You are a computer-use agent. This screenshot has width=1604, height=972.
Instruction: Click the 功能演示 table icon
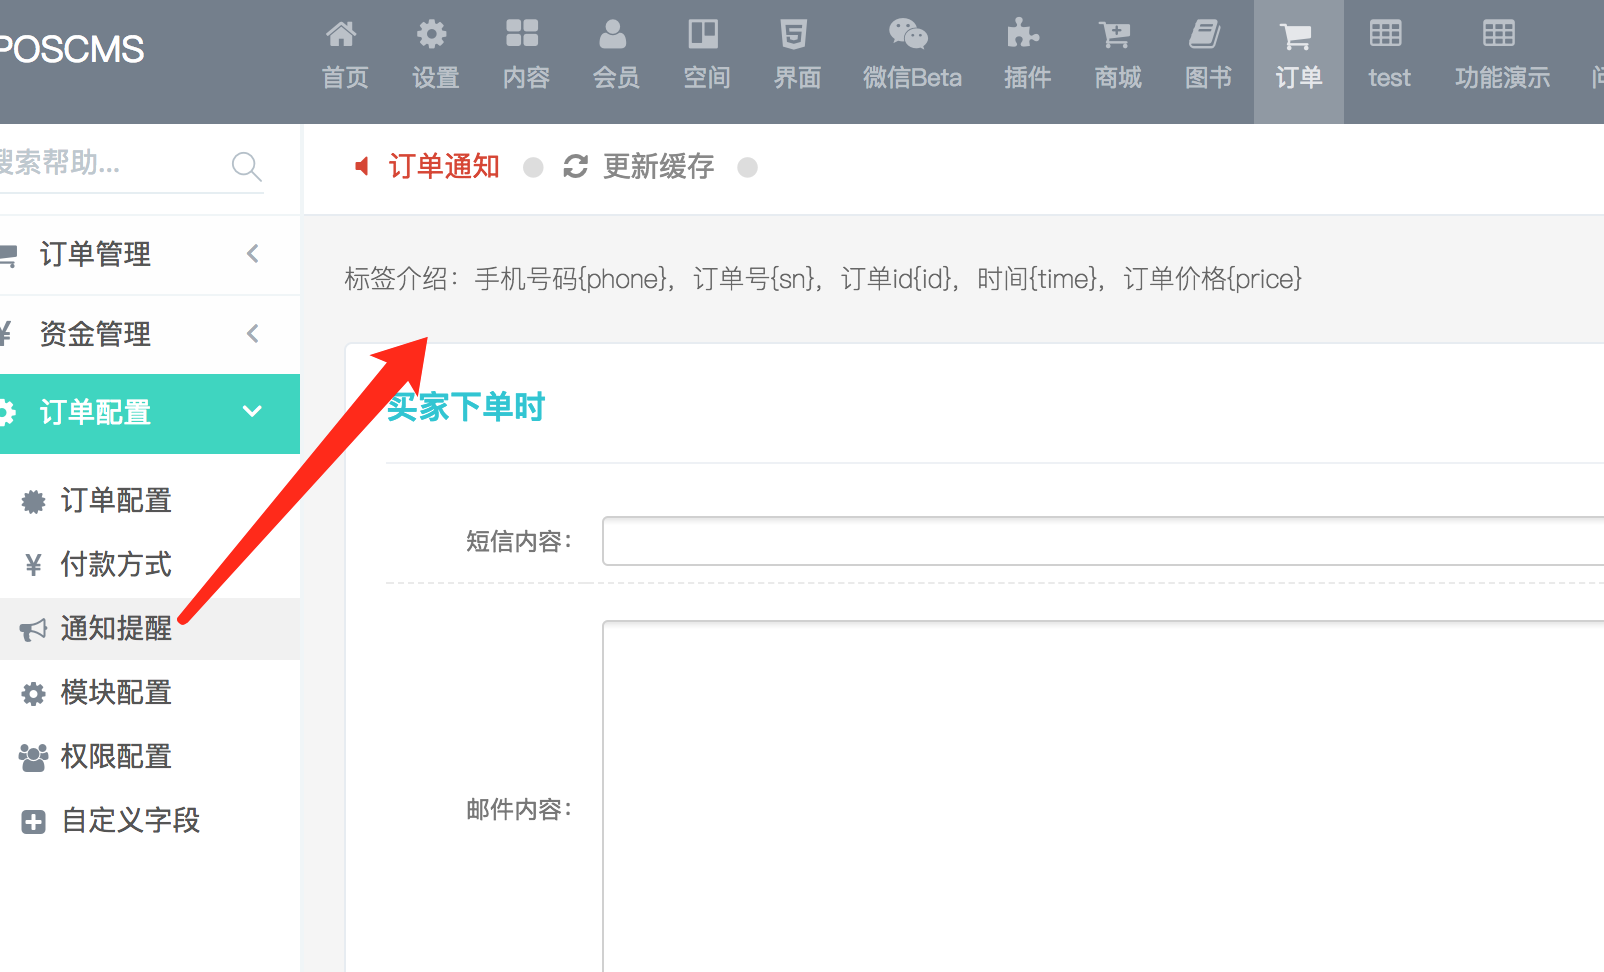1499,33
